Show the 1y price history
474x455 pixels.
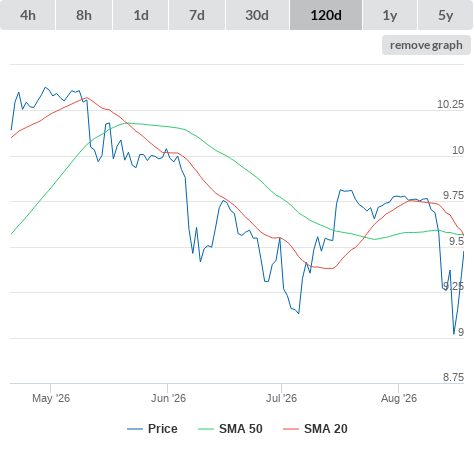(390, 15)
